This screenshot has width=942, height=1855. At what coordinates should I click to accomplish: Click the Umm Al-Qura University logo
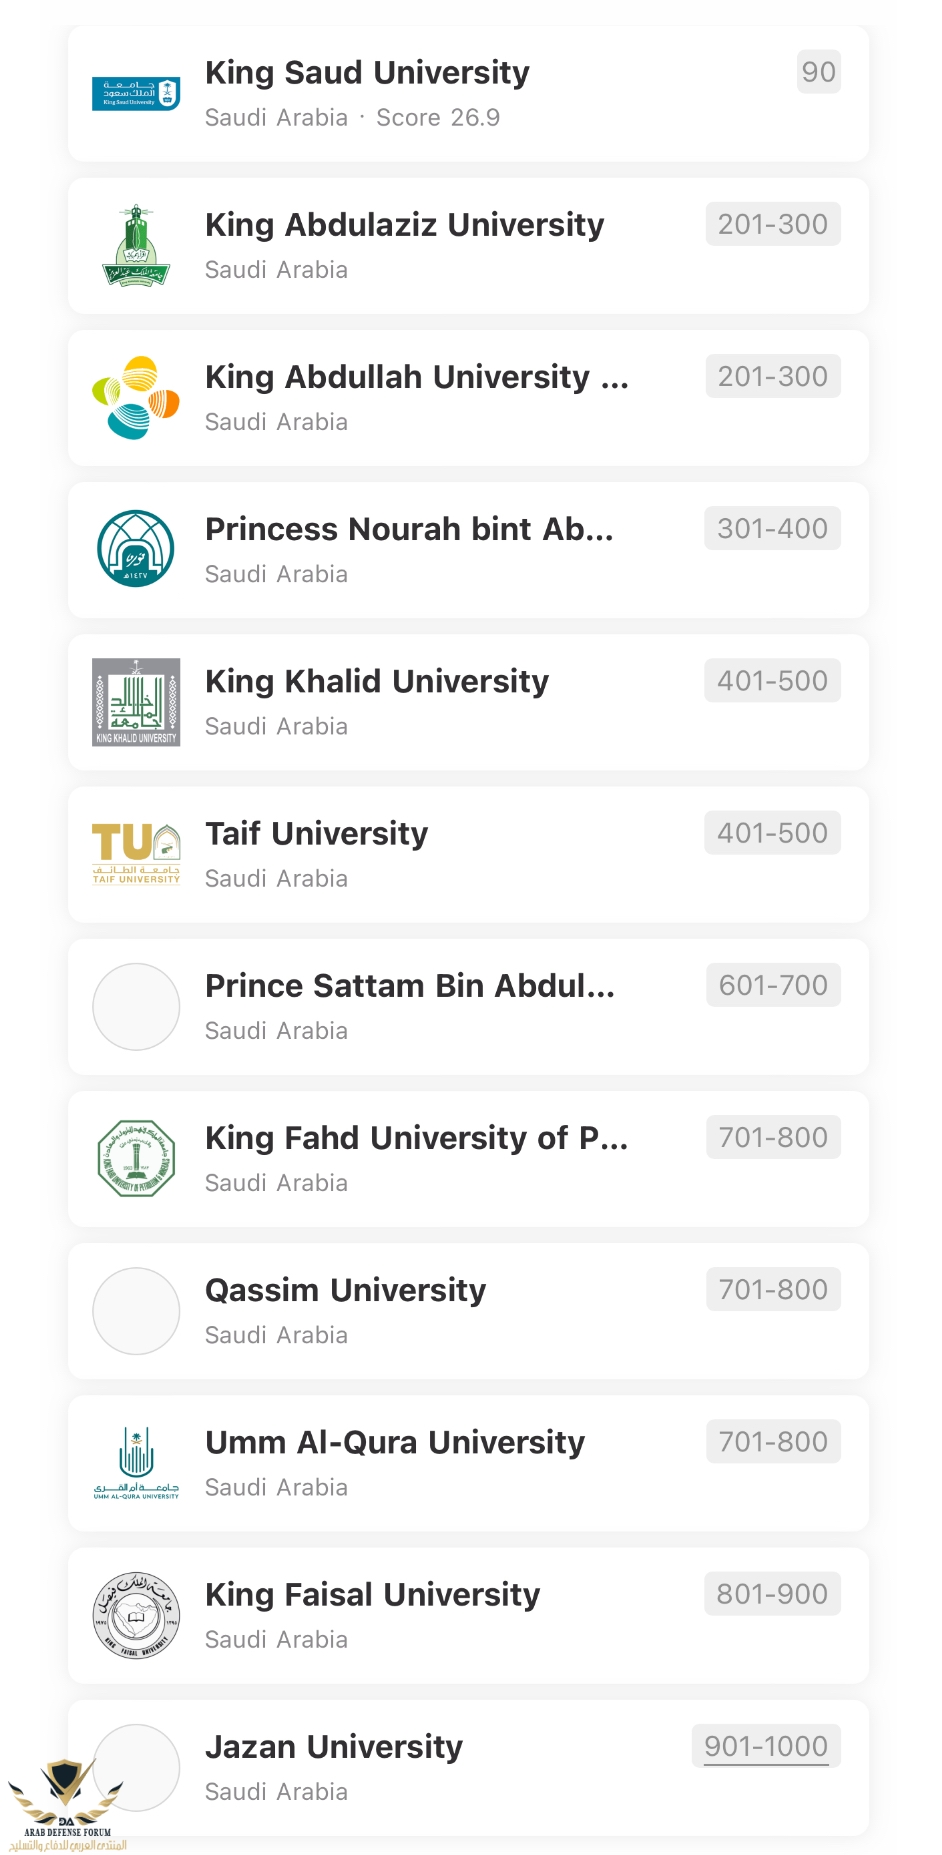coord(136,1463)
